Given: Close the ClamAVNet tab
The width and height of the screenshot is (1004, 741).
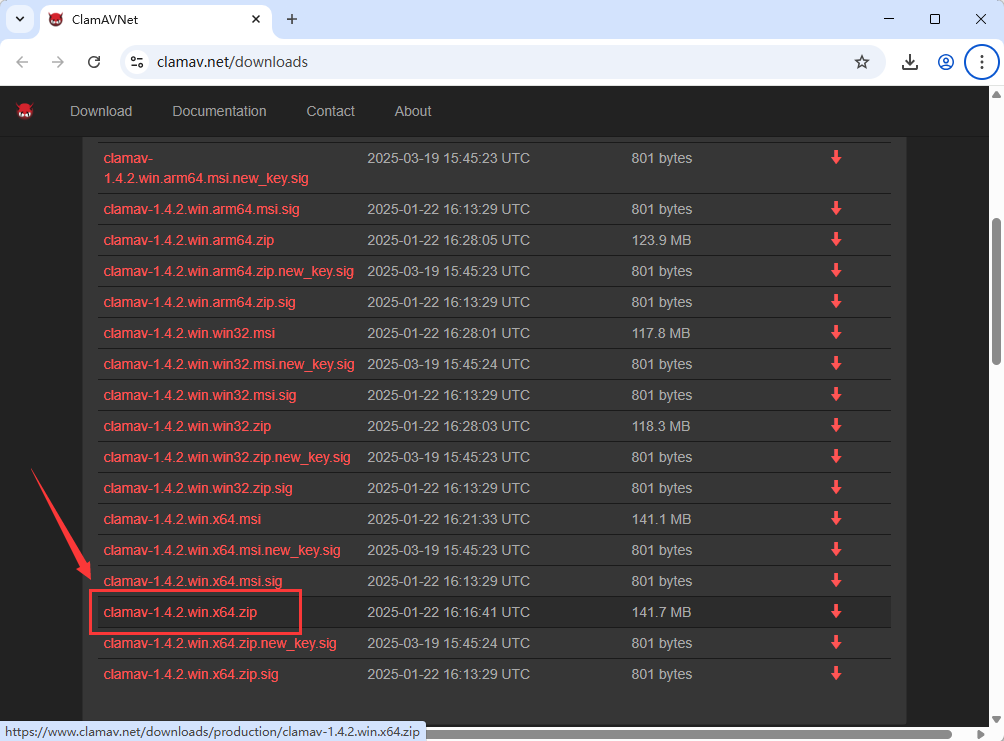Looking at the screenshot, I should point(256,19).
